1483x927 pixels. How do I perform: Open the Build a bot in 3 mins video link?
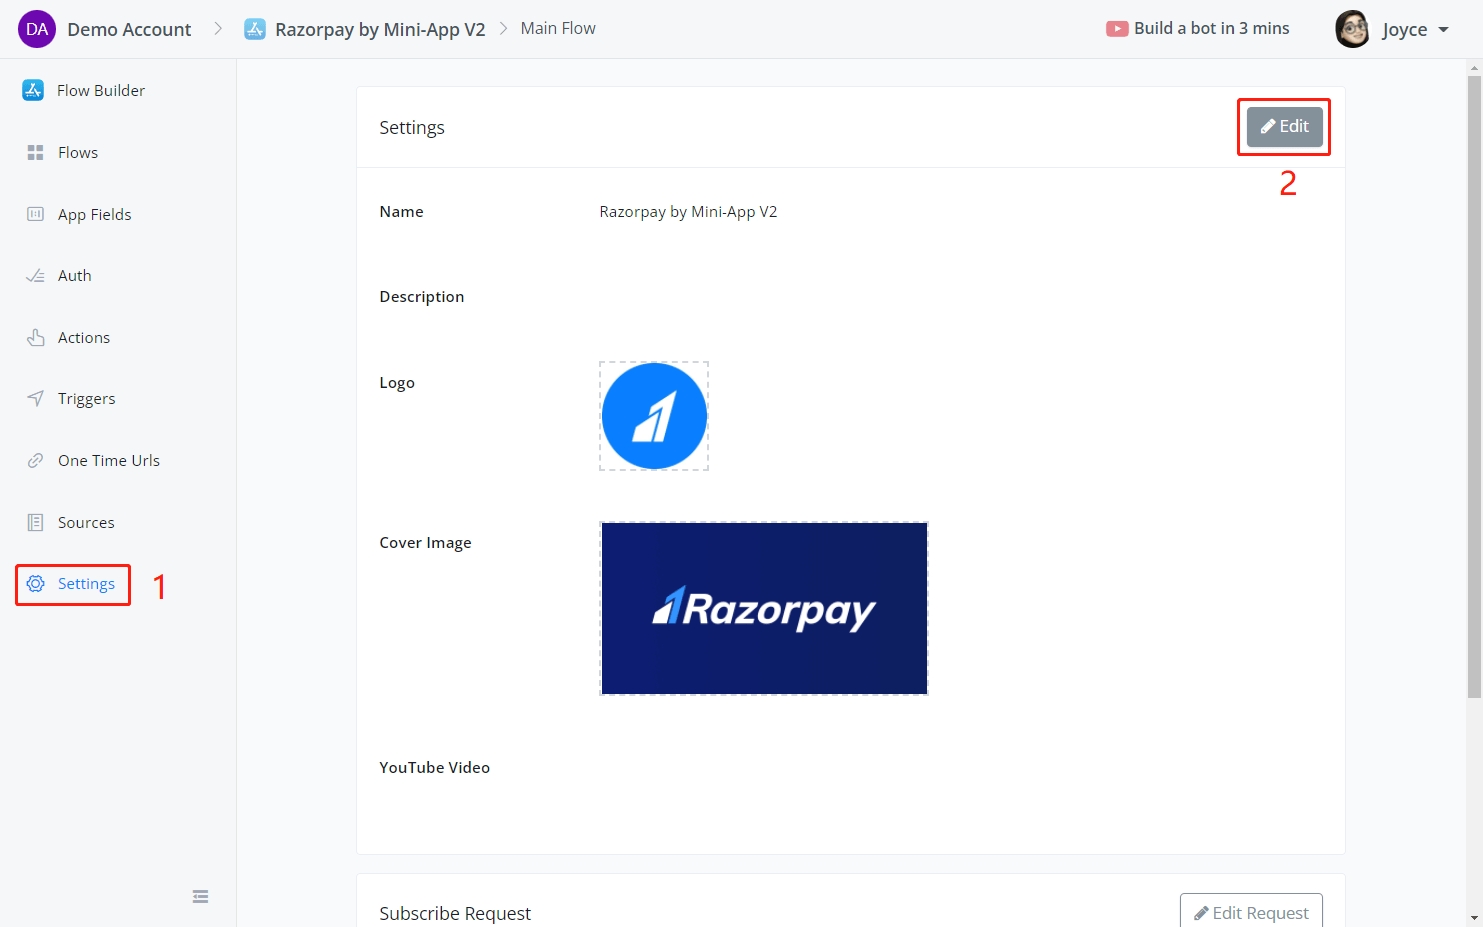click(1198, 28)
